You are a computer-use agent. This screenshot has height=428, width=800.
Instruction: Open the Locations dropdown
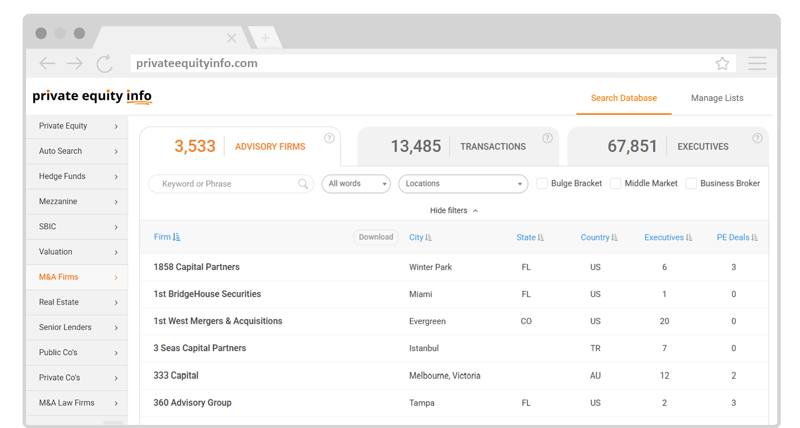(x=463, y=184)
